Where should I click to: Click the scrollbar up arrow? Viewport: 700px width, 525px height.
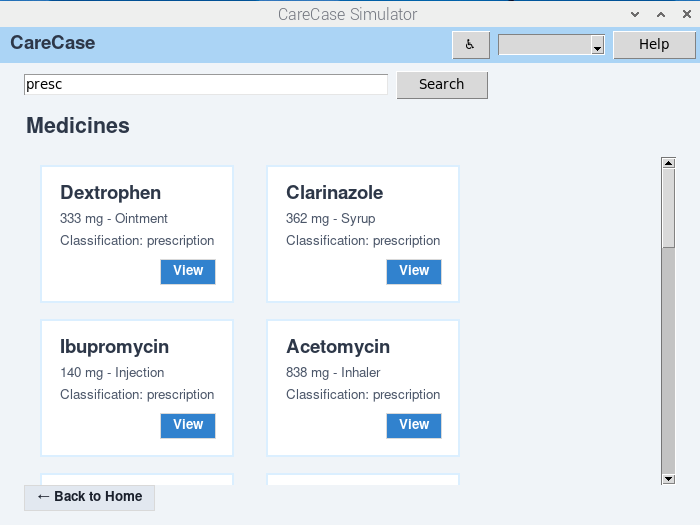point(668,163)
